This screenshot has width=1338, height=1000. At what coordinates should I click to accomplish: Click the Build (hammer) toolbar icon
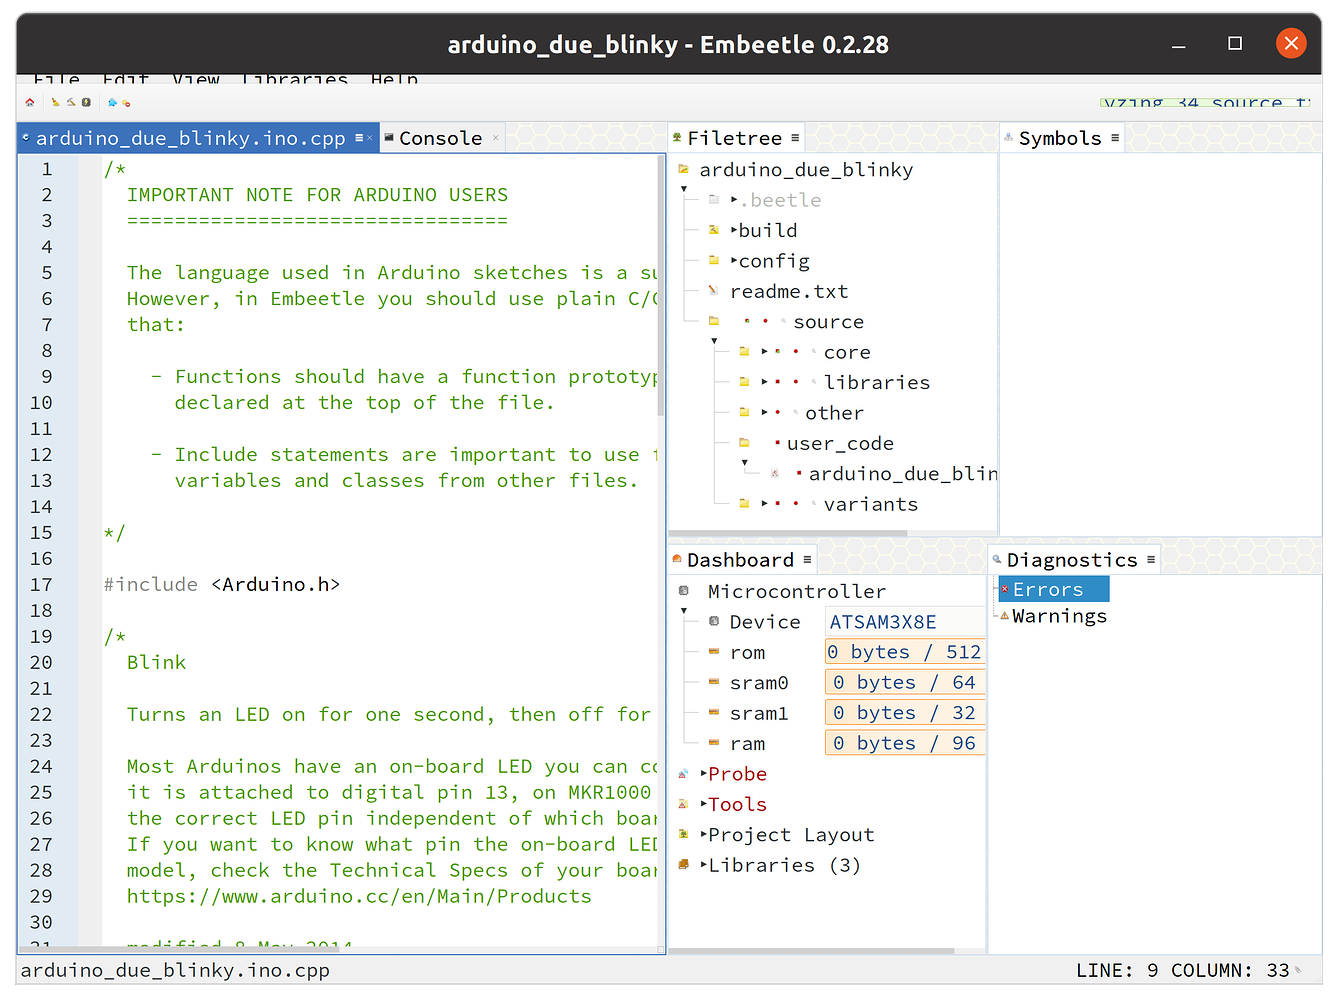tap(71, 102)
